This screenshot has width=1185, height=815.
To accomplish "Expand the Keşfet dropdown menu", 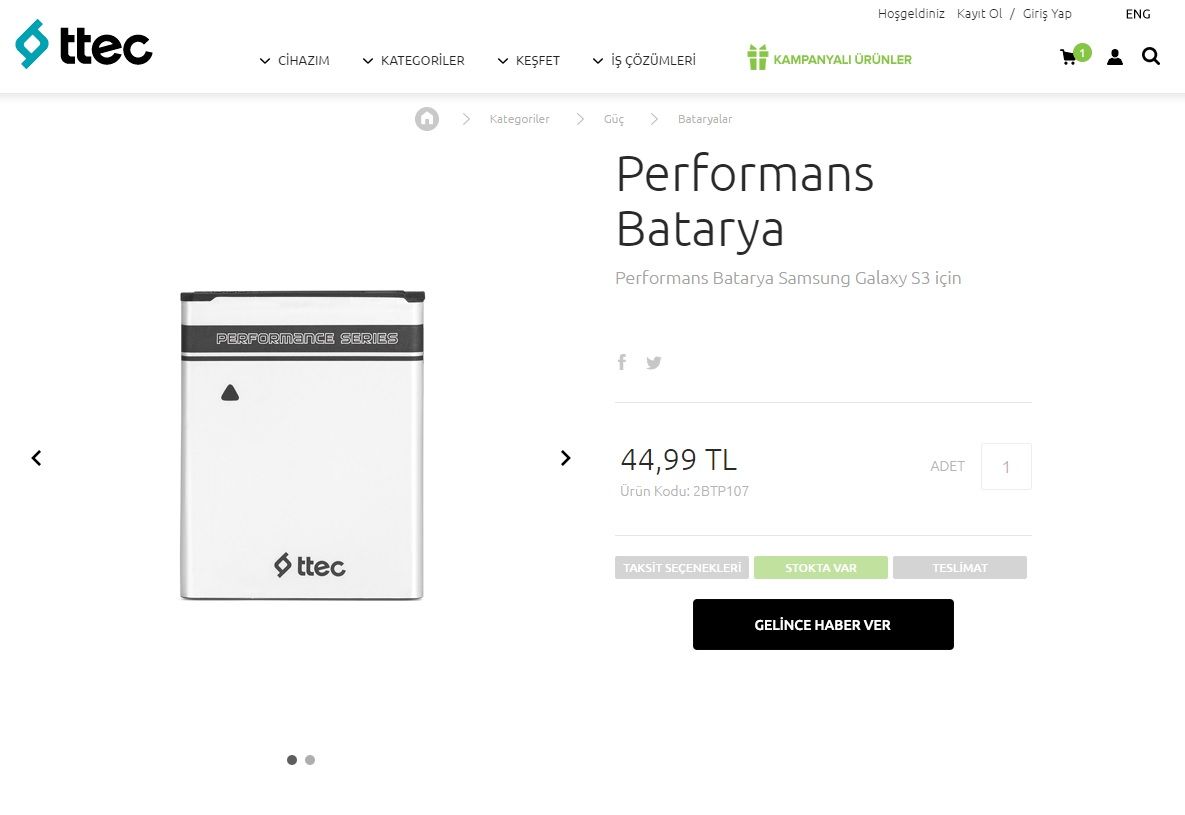I will point(529,61).
